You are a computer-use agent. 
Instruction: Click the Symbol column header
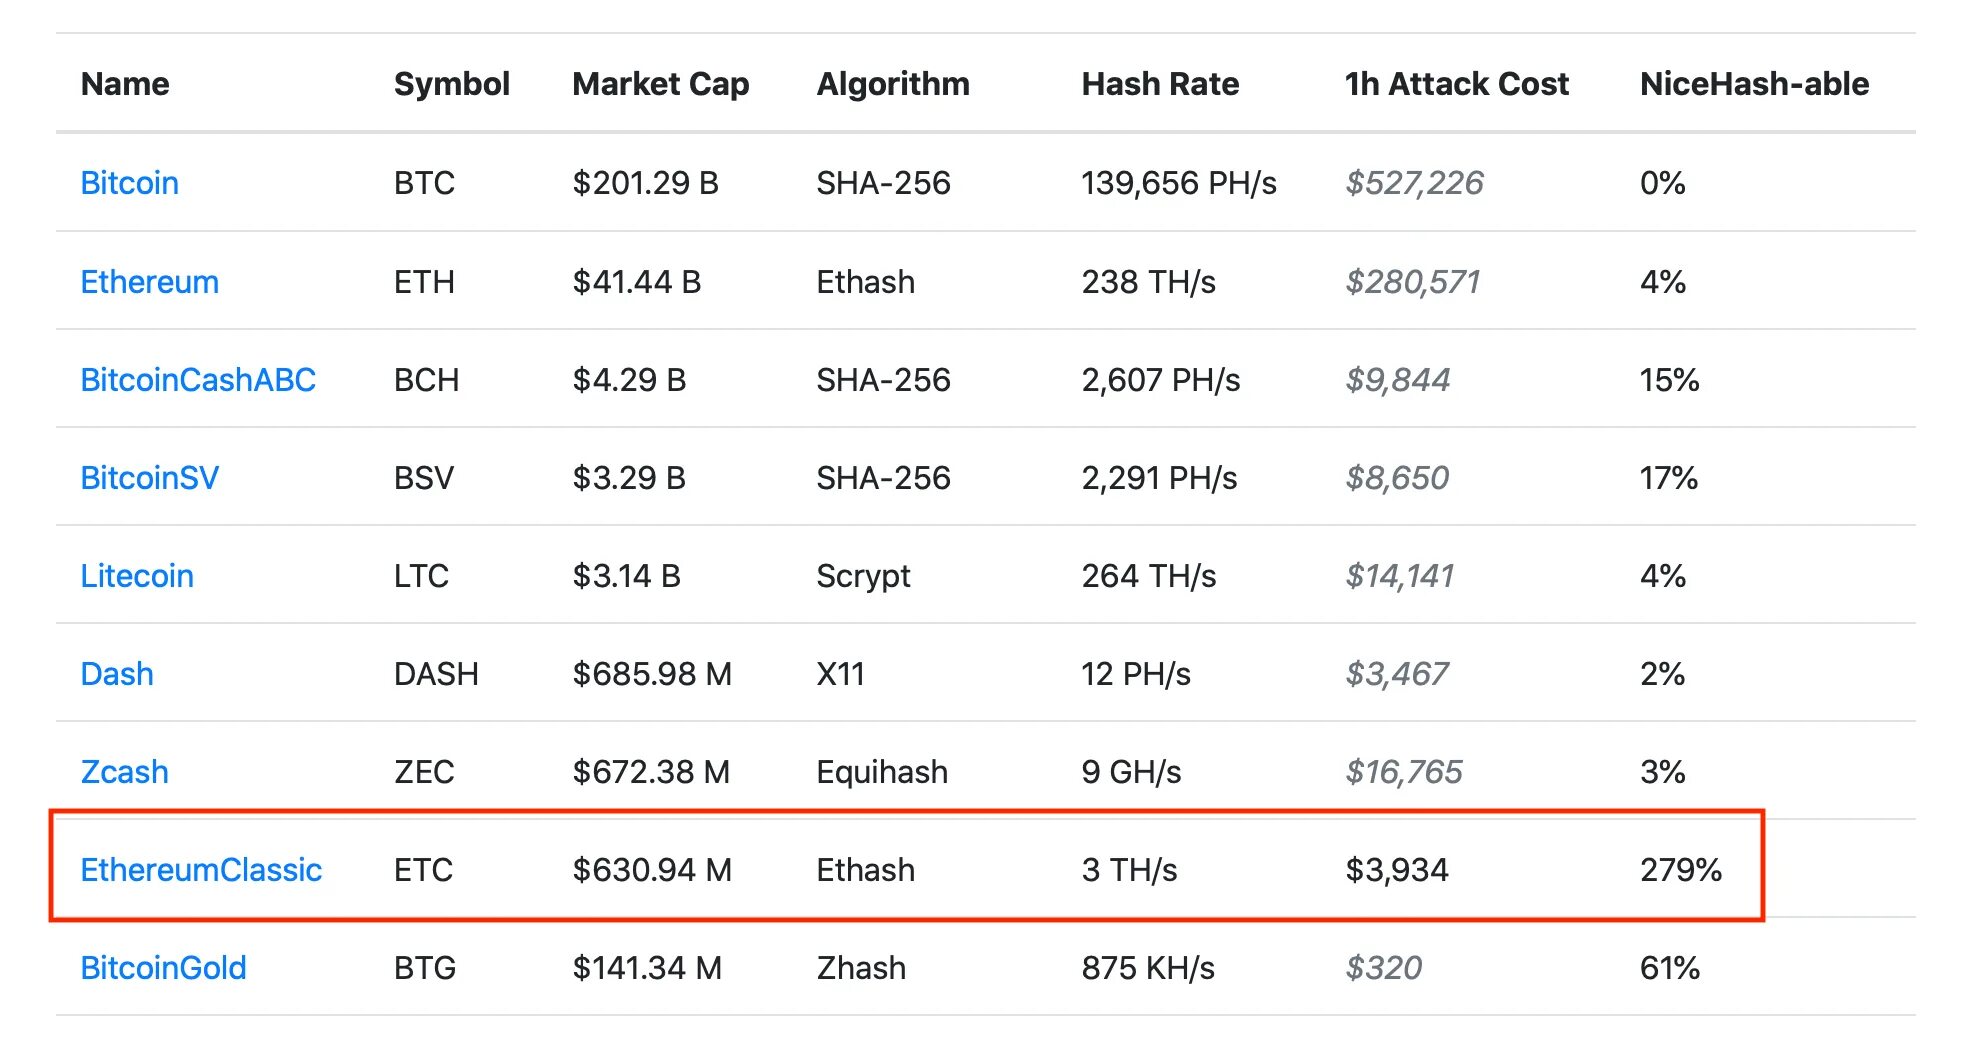pos(451,84)
